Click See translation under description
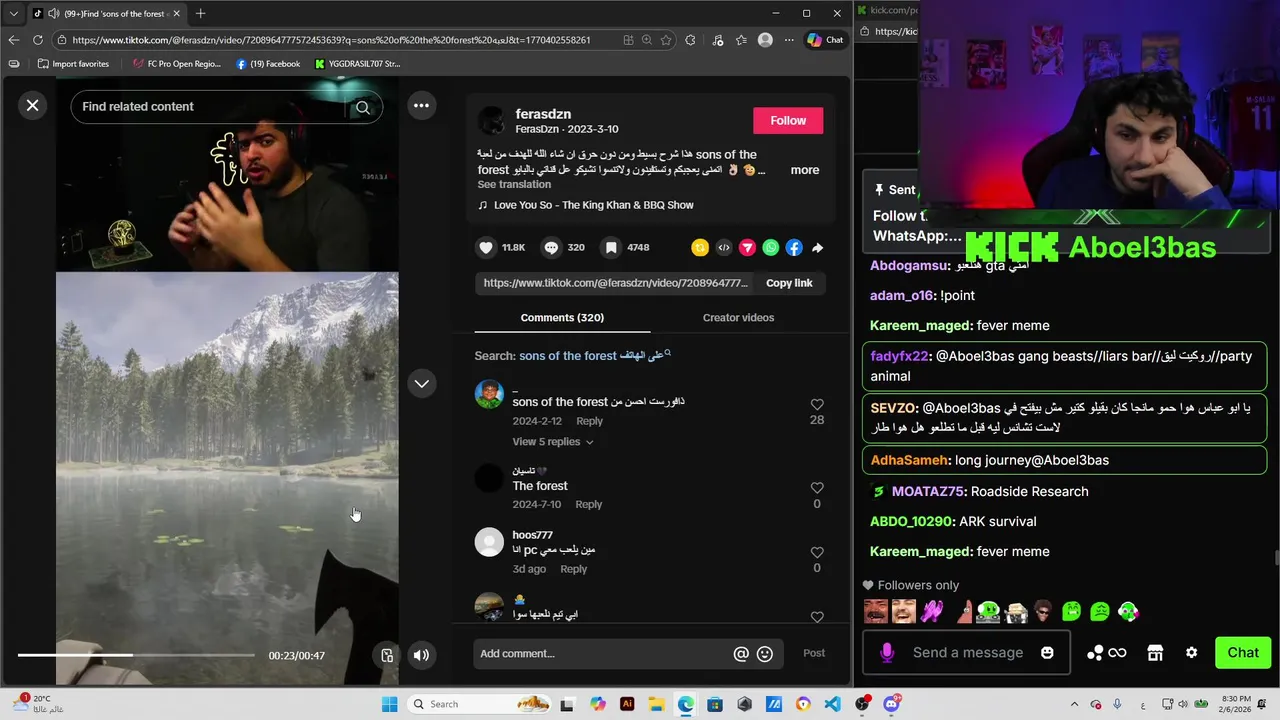1280x720 pixels. click(514, 184)
